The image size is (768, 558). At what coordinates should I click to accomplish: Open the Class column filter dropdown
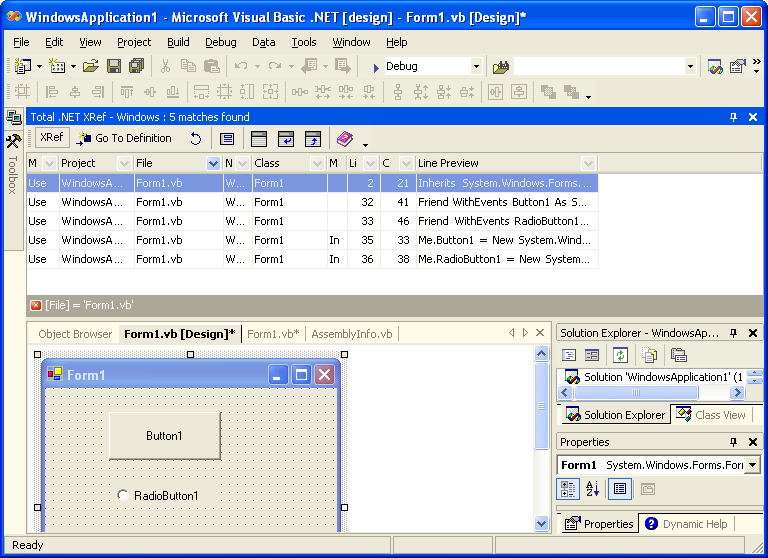[317, 163]
